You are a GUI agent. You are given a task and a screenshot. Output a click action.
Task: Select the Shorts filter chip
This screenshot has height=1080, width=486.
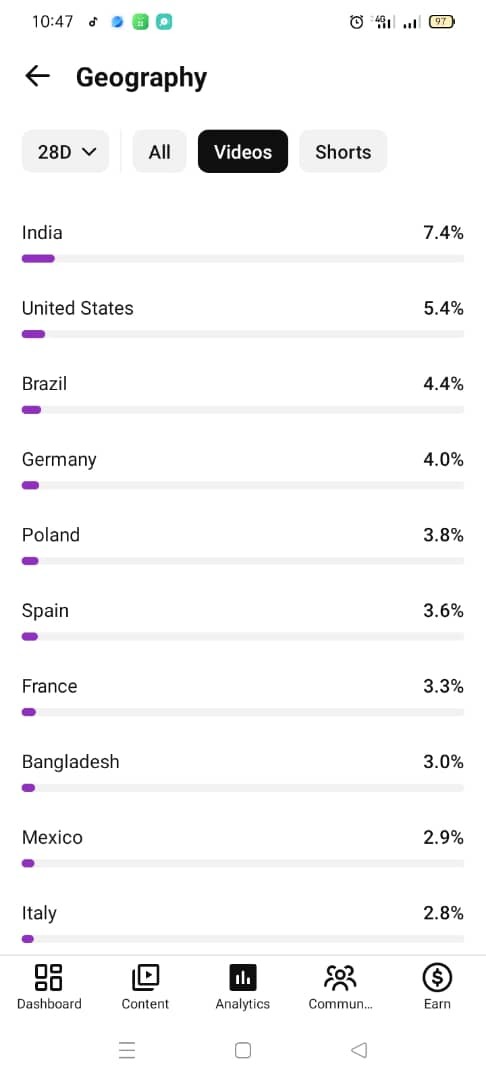pos(343,152)
